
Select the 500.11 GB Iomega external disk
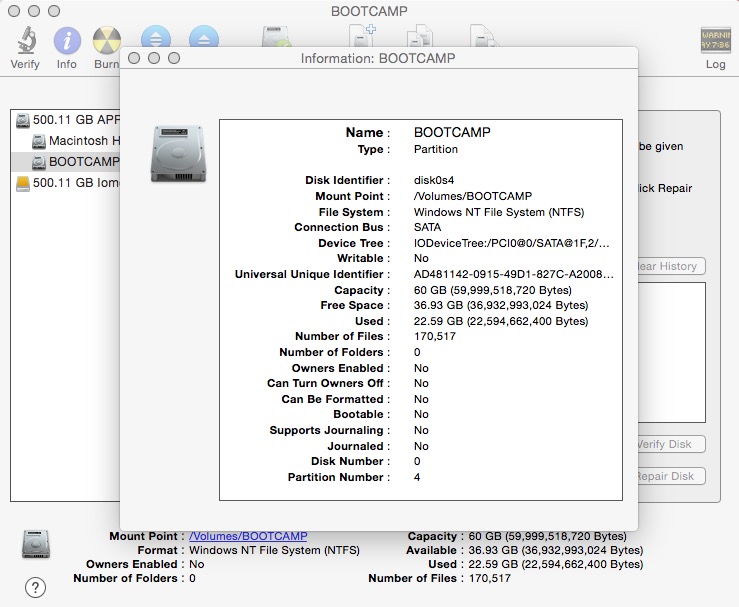click(x=67, y=183)
